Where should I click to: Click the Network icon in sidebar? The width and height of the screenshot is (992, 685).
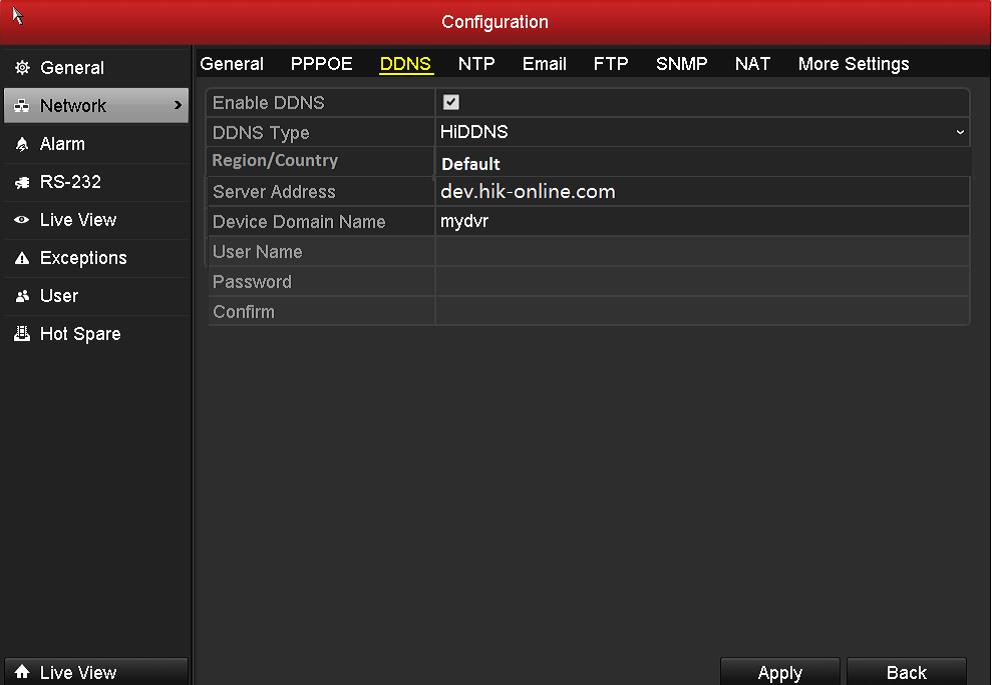click(22, 106)
